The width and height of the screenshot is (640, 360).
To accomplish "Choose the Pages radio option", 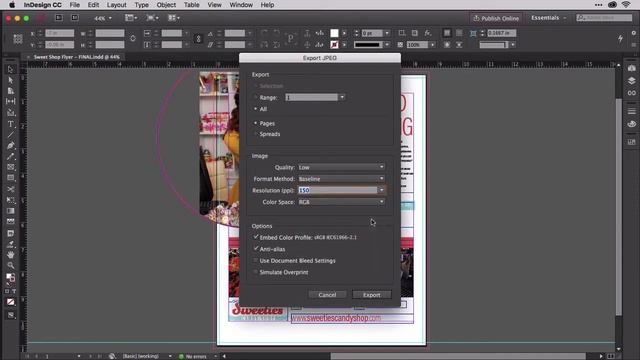I will (256, 123).
